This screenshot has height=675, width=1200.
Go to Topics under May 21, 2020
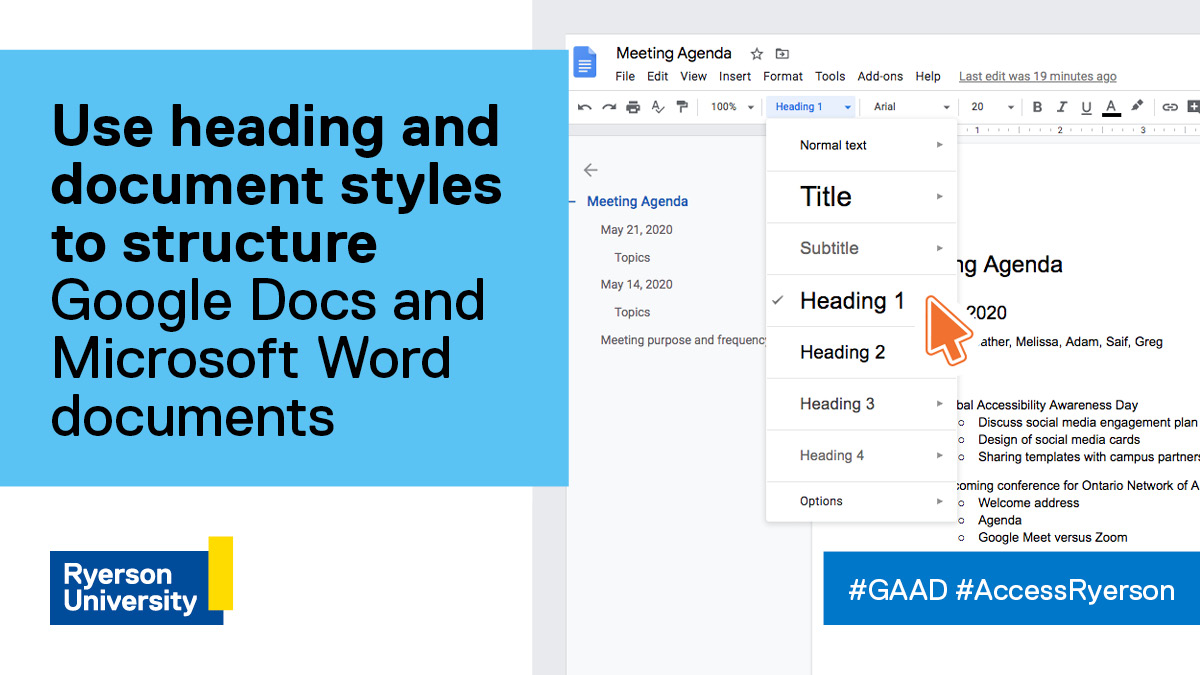[632, 258]
